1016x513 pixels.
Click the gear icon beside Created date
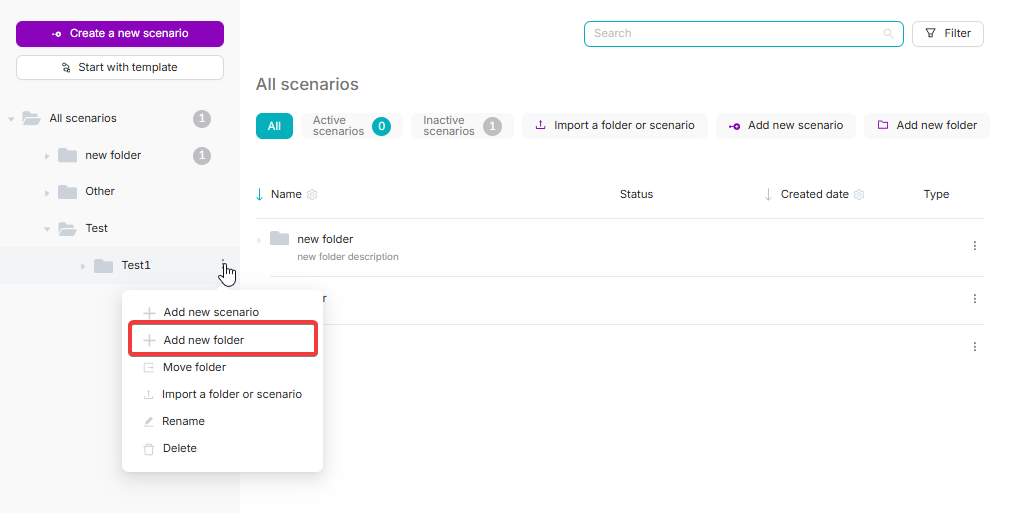(x=859, y=195)
